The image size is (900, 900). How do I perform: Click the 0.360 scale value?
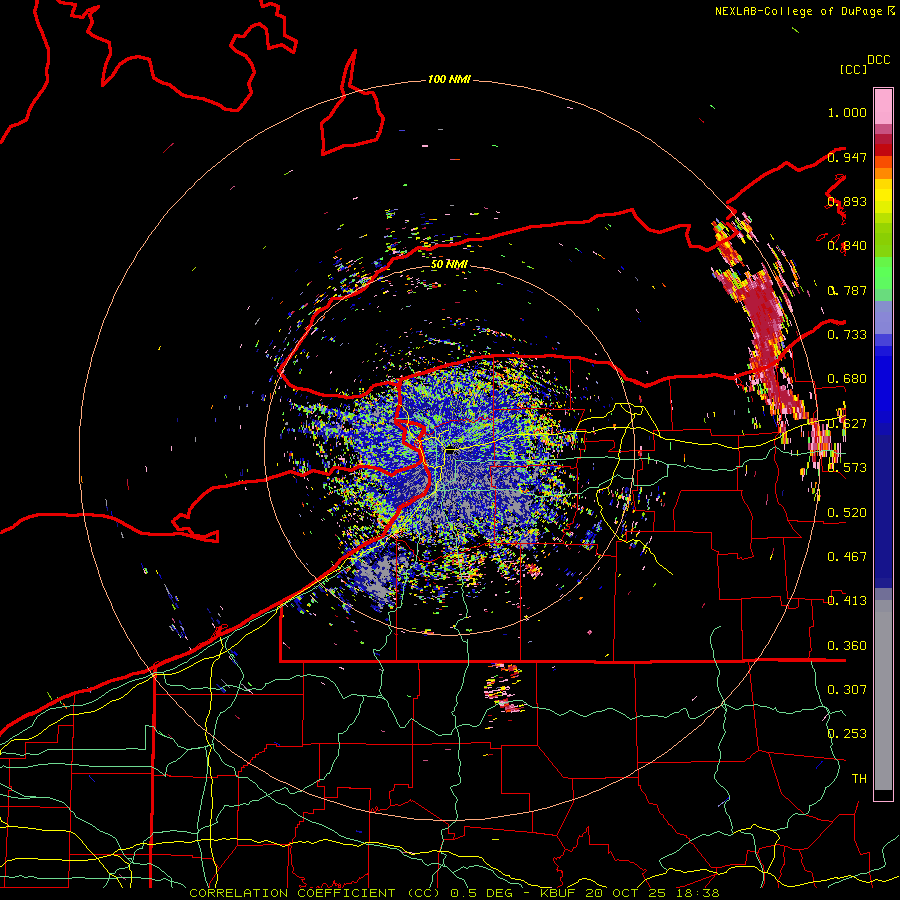[x=847, y=646]
